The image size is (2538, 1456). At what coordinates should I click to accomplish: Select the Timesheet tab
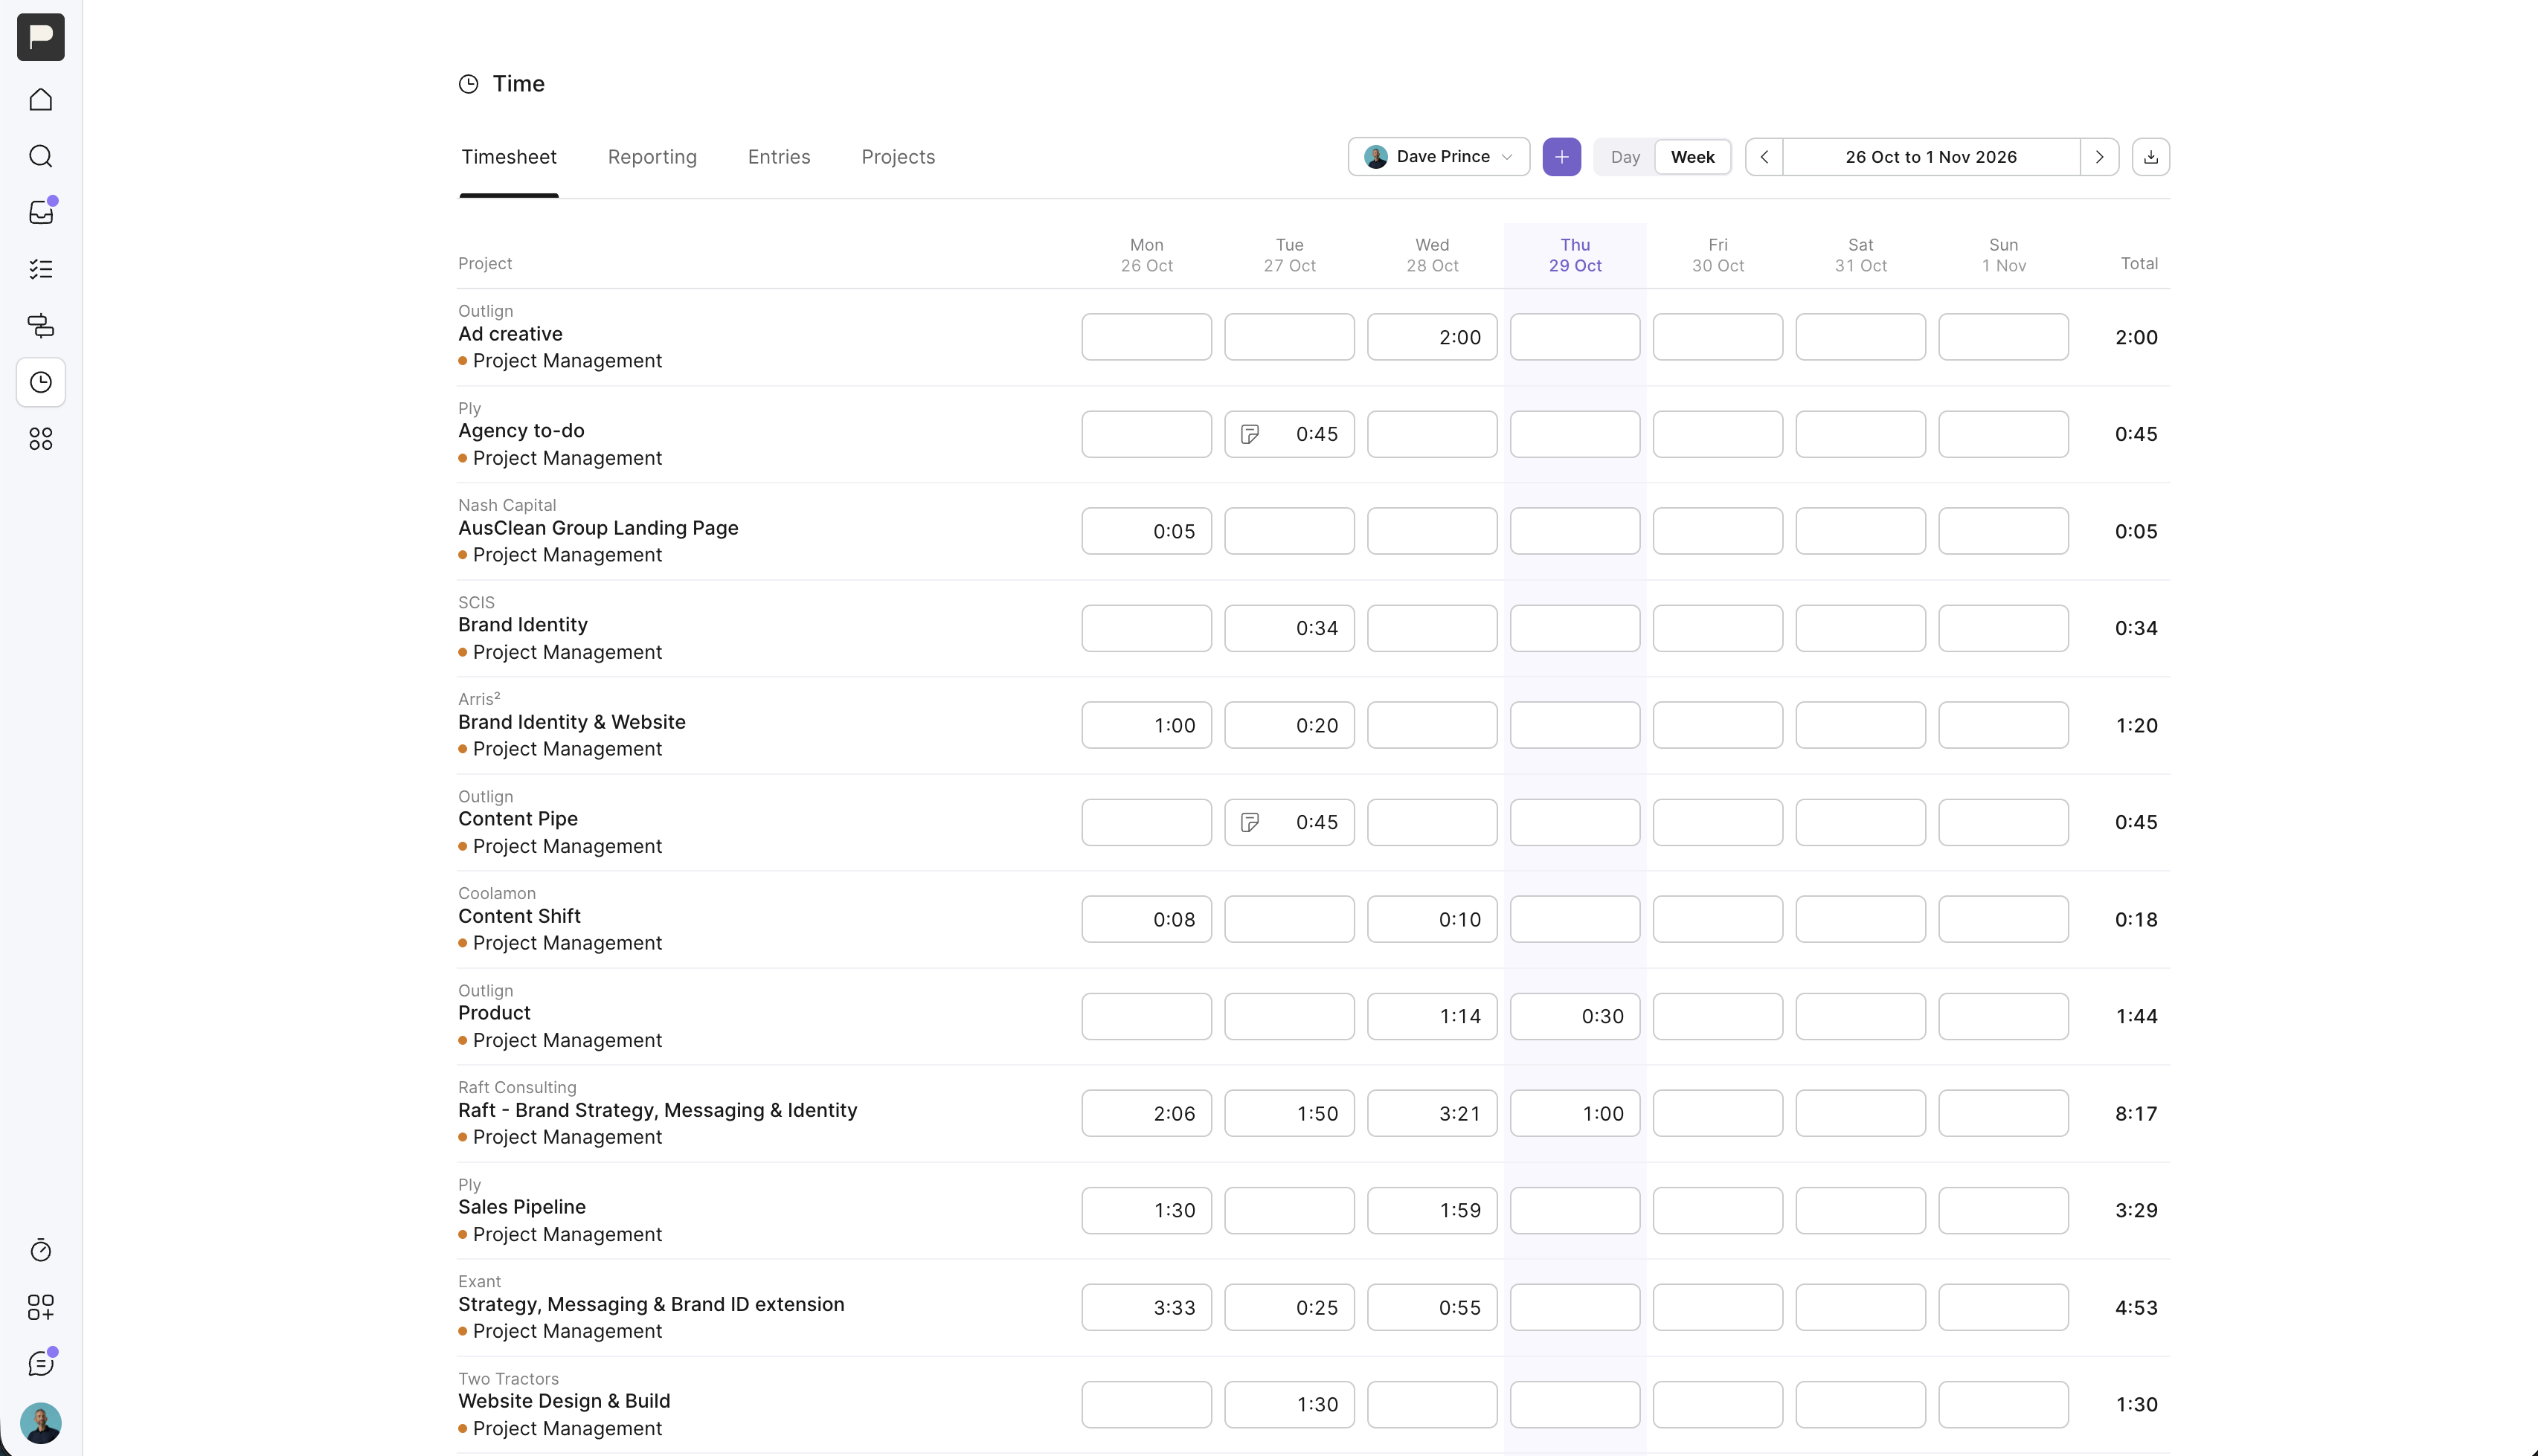[x=508, y=157]
